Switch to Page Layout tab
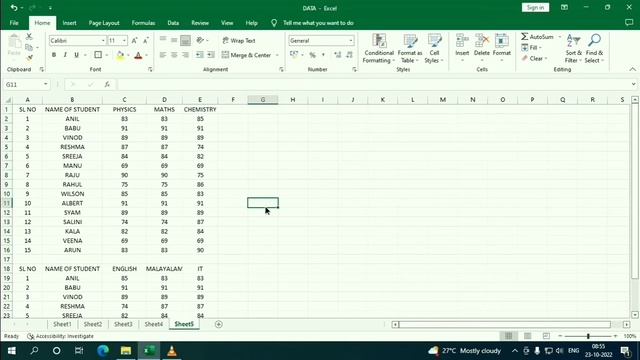Screen dimensions: 640x360 click(104, 23)
